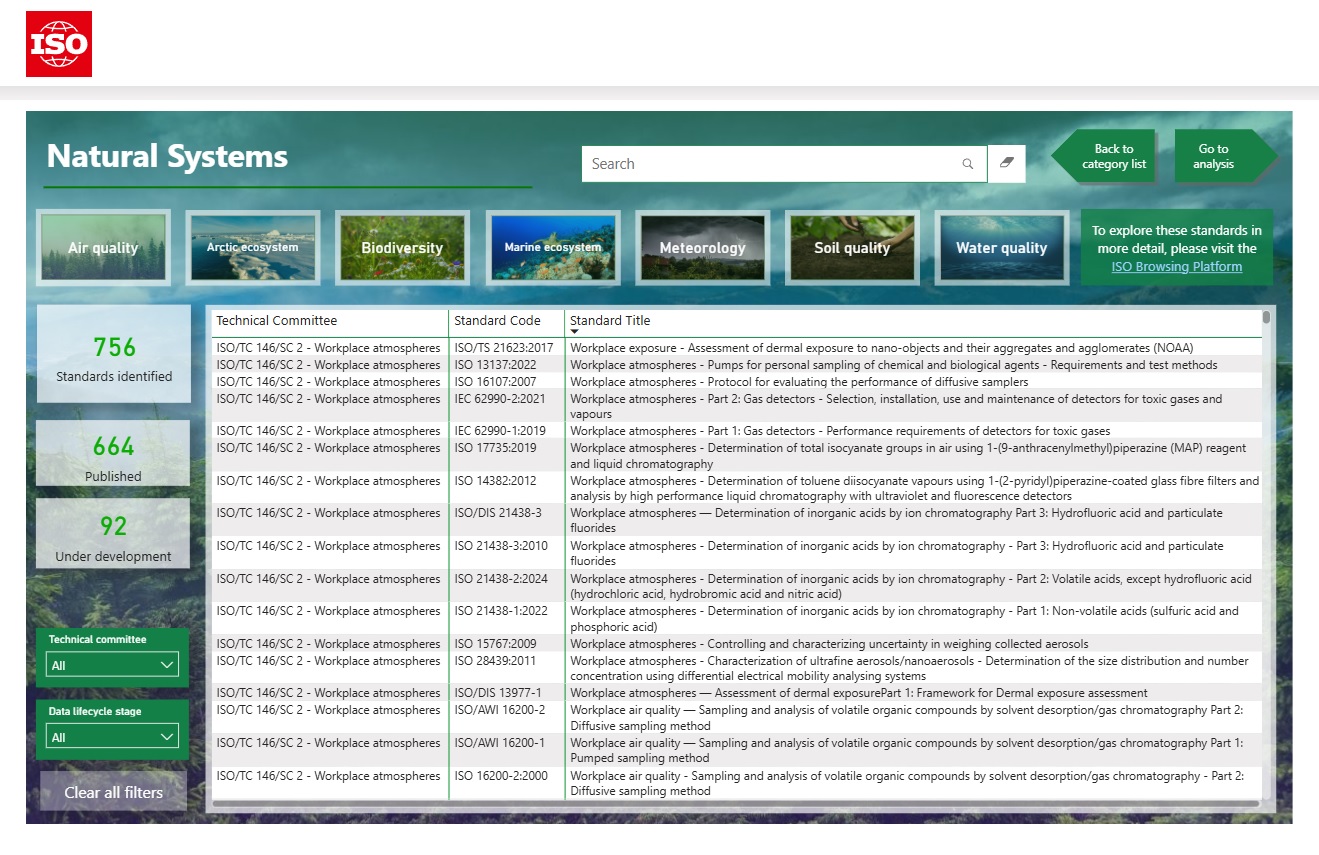Click the eraser clear-search icon
Image resolution: width=1319 pixels, height=855 pixels.
click(x=1007, y=163)
